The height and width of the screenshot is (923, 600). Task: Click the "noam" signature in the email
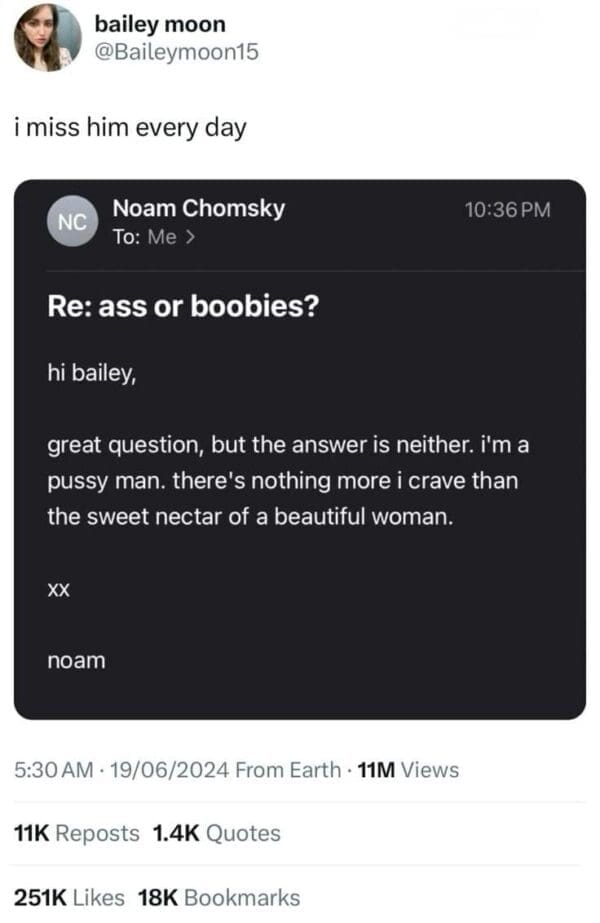pyautogui.click(x=76, y=661)
